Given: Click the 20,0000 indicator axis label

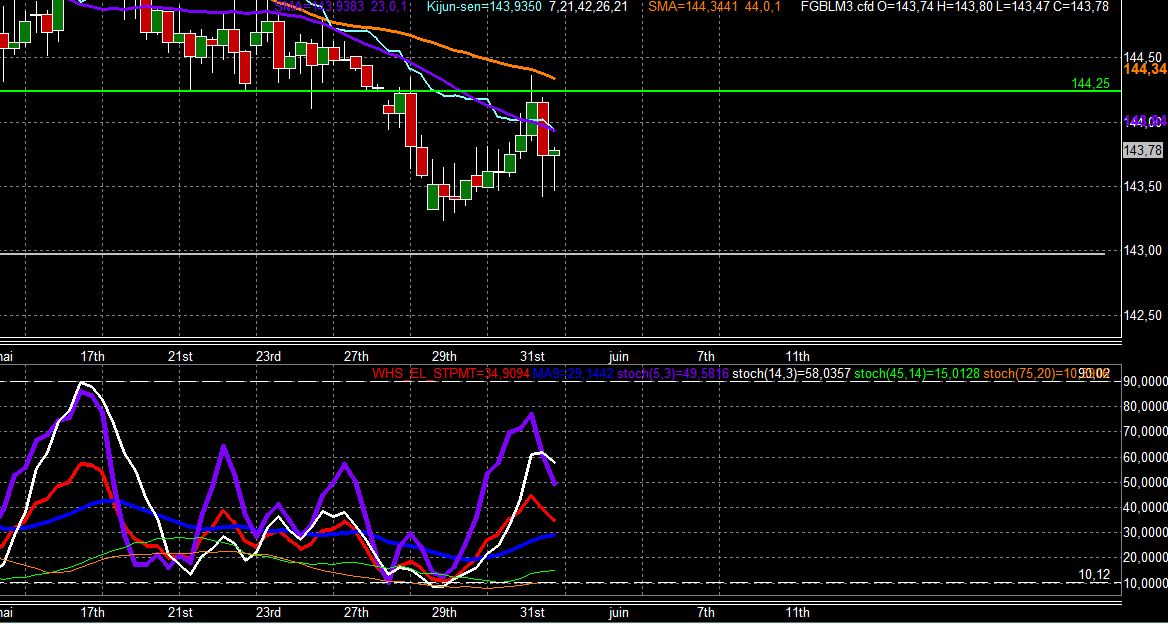Looking at the screenshot, I should pyautogui.click(x=1146, y=558).
